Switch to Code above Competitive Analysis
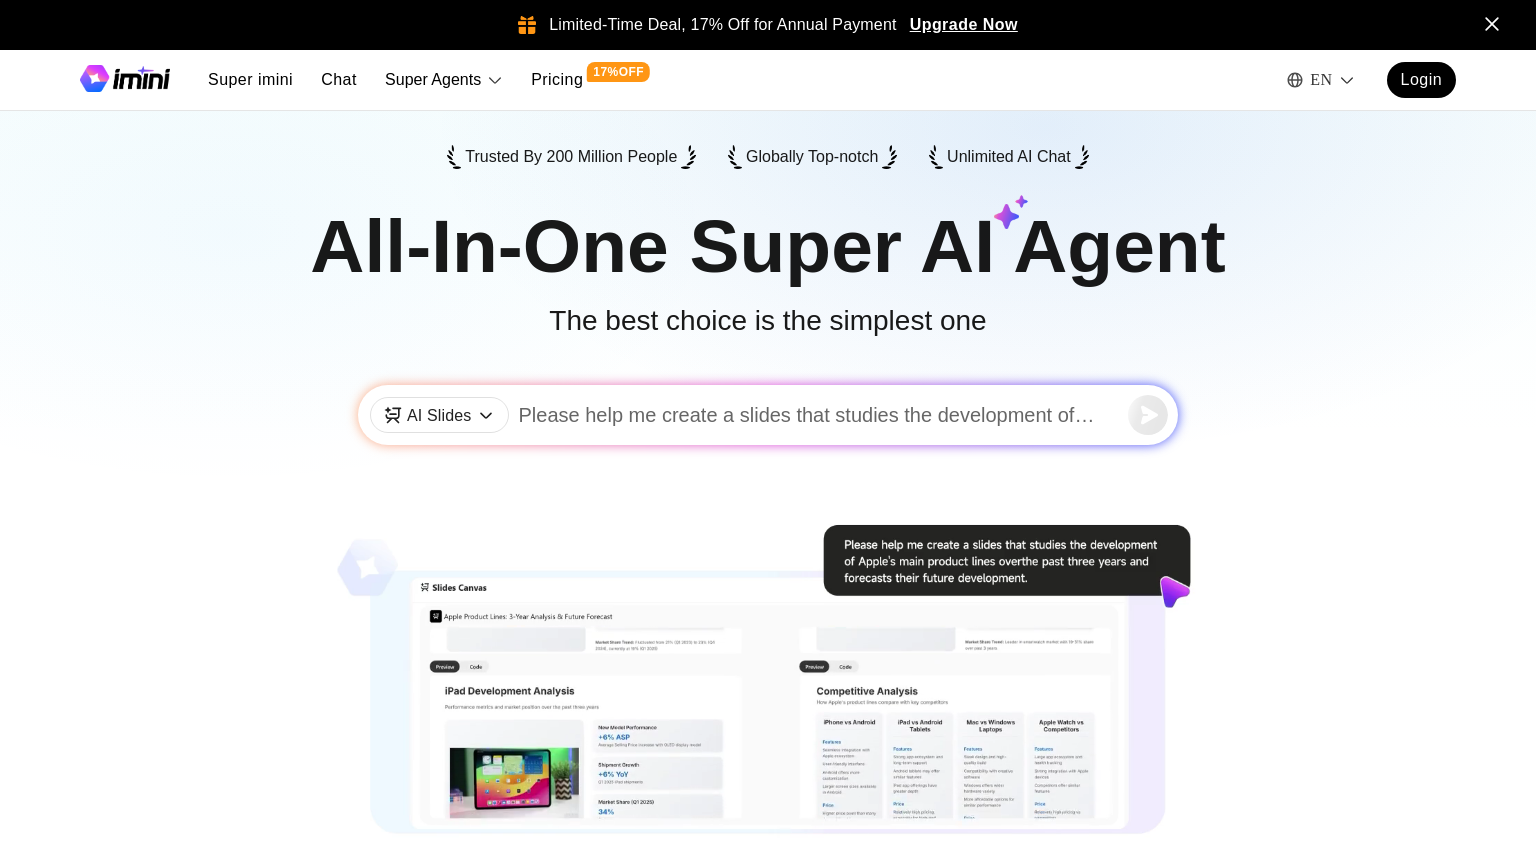Screen dimensions: 1536x864 pyautogui.click(x=845, y=667)
